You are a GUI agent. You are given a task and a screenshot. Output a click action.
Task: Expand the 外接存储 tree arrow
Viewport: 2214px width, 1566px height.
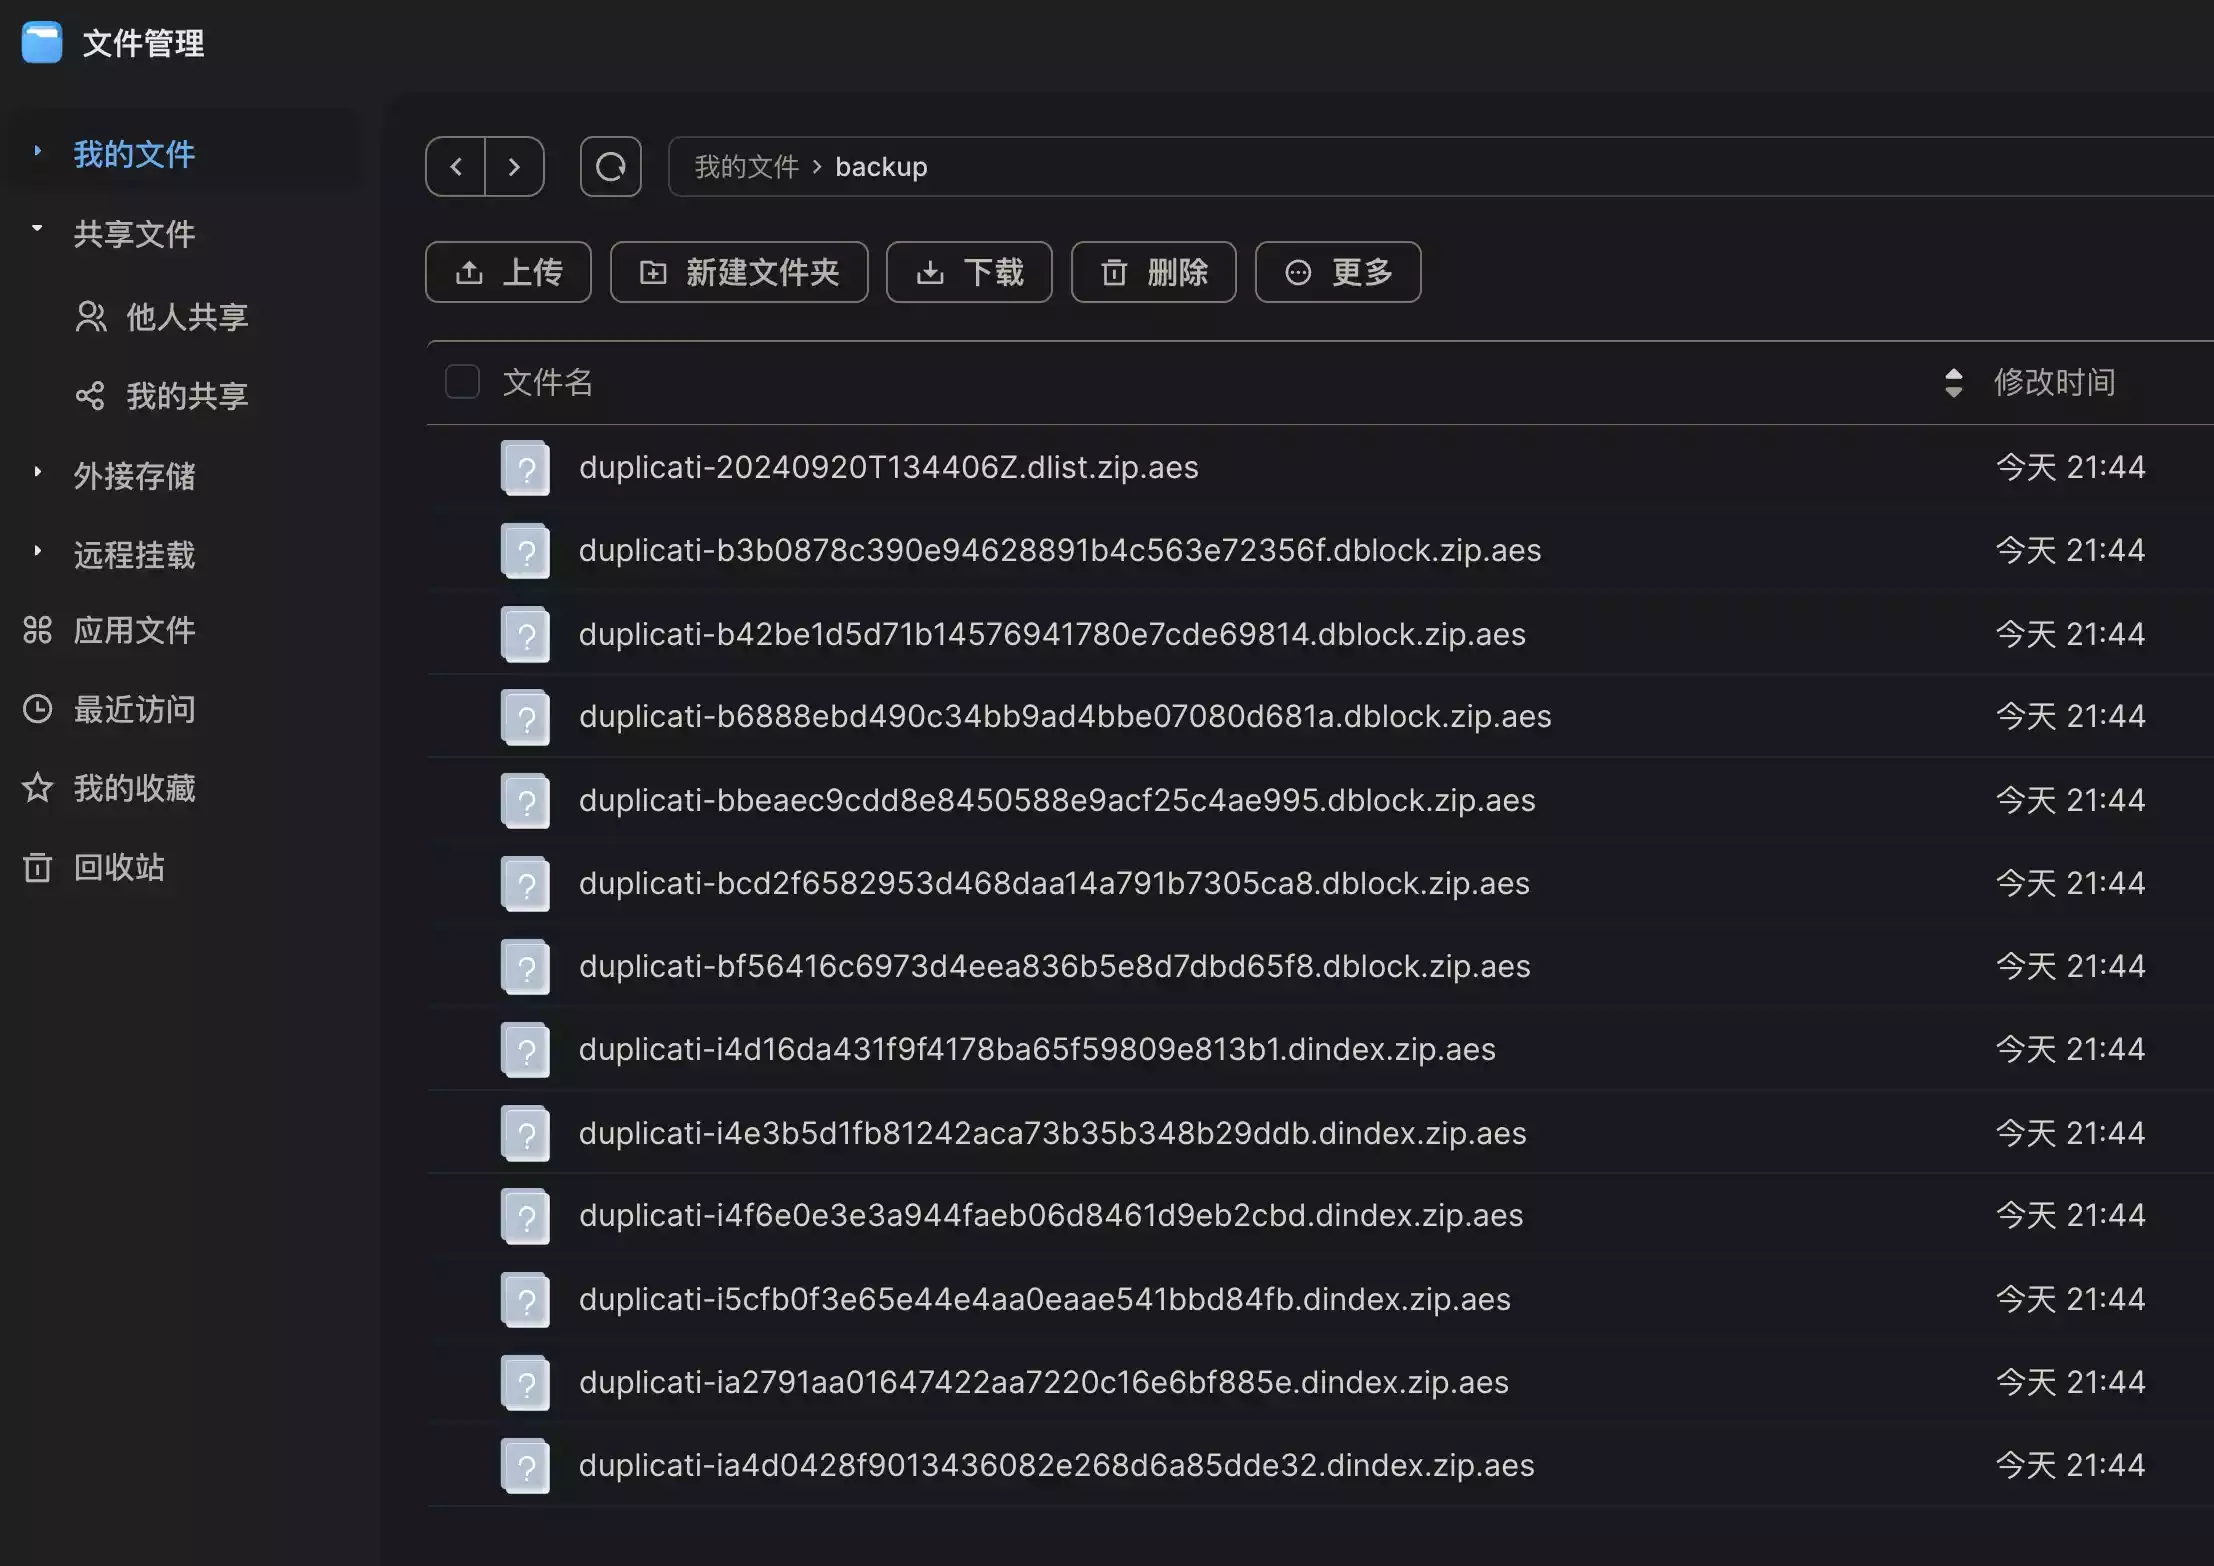pyautogui.click(x=37, y=472)
